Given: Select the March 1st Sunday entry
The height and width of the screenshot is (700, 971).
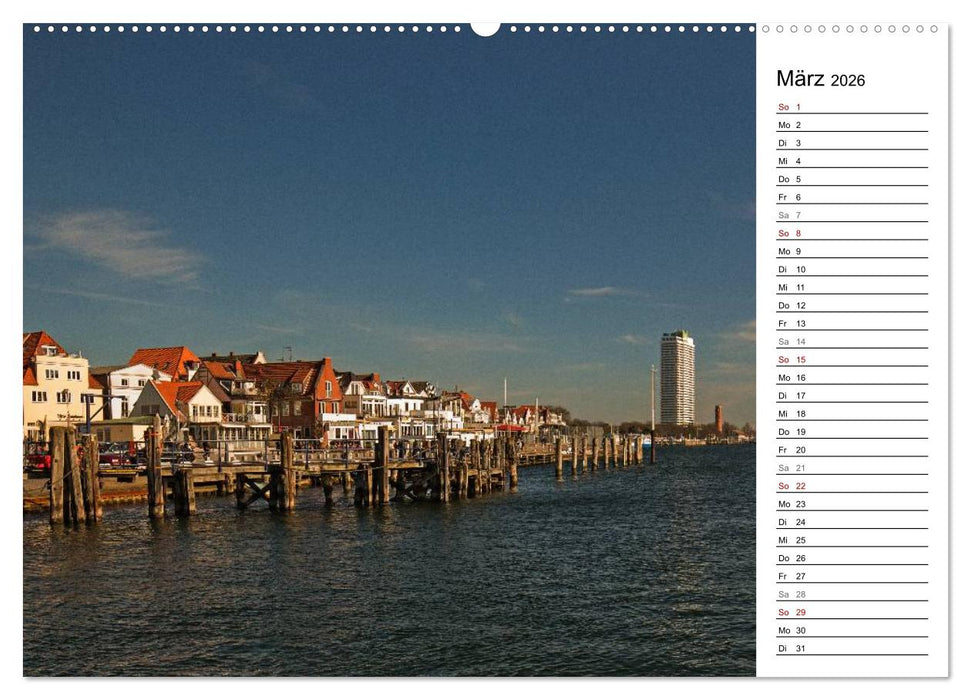Looking at the screenshot, I should [788, 105].
